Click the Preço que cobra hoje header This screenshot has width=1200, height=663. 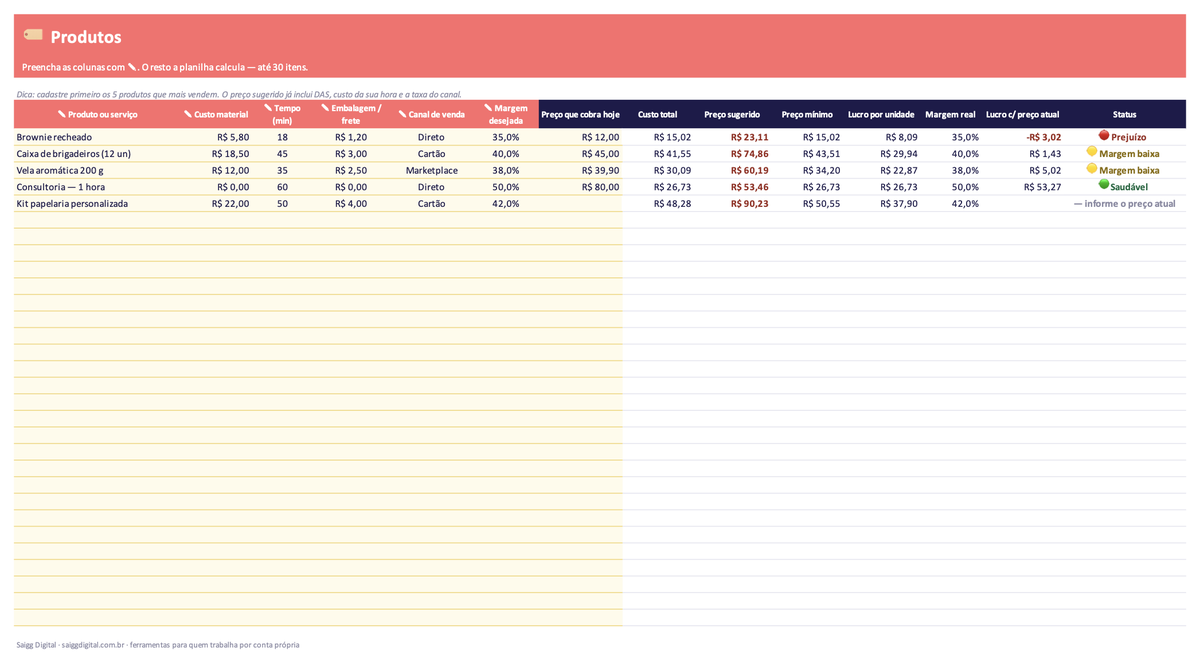[x=580, y=114]
